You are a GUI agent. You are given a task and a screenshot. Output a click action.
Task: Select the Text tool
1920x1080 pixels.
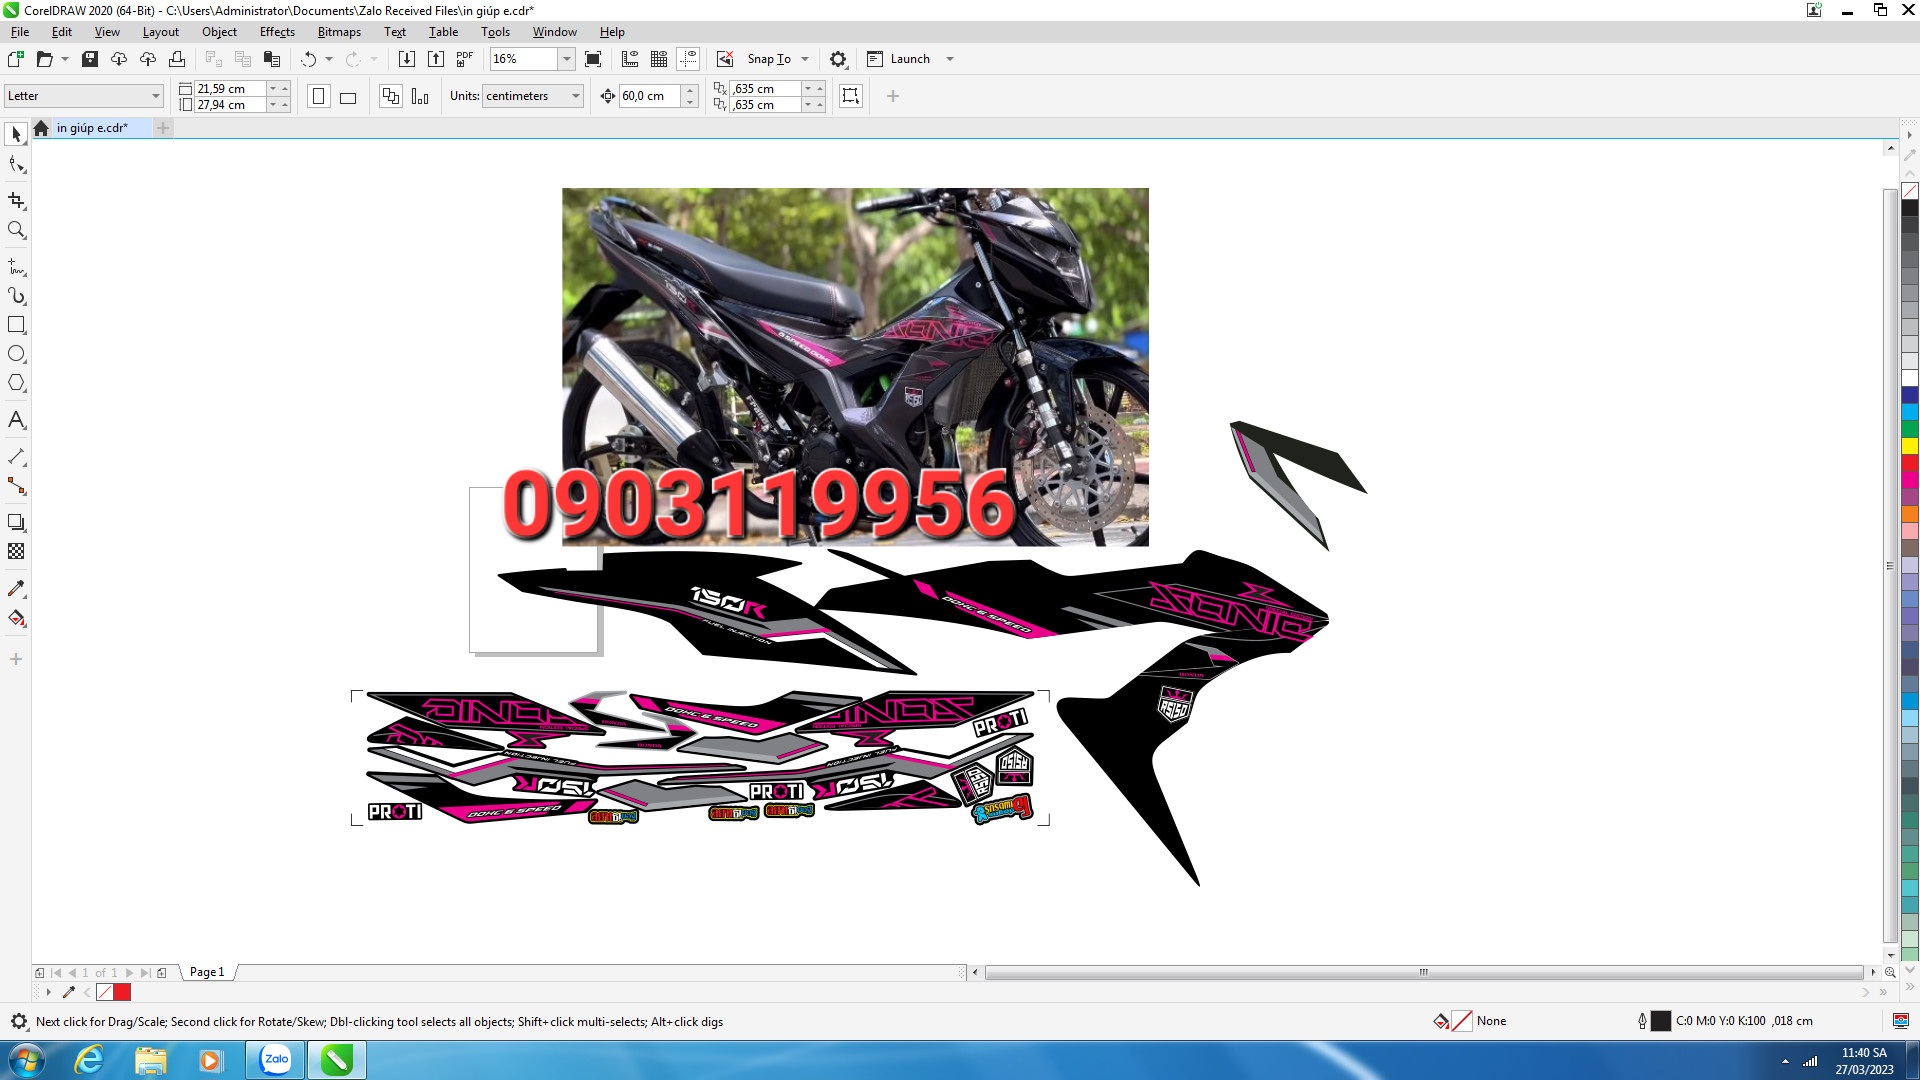tap(16, 420)
